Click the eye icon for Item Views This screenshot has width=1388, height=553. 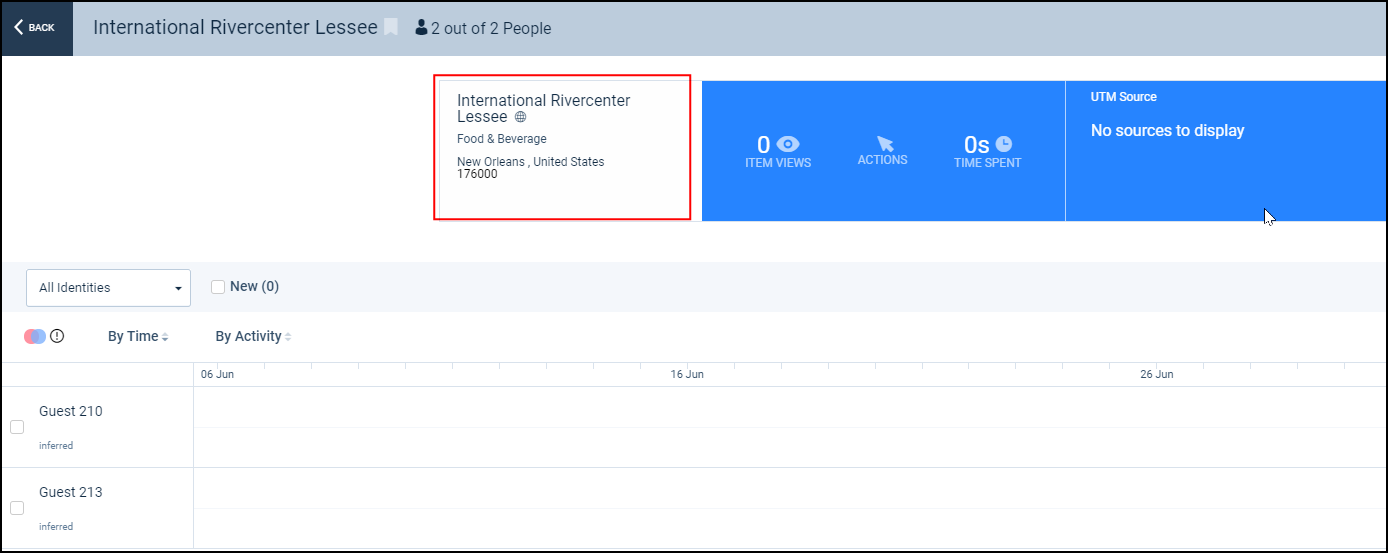tap(788, 145)
